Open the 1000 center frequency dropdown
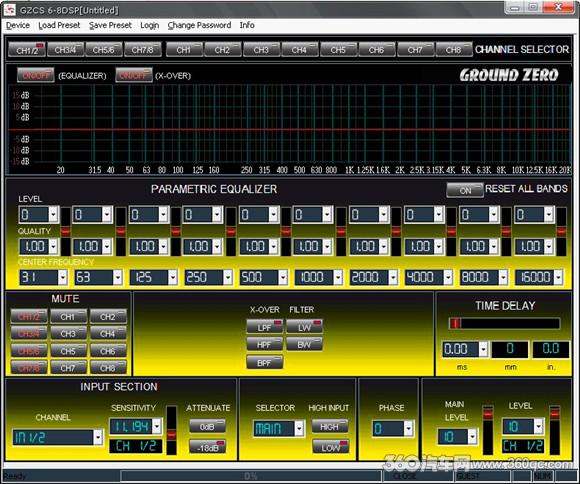This screenshot has width=580, height=484. pyautogui.click(x=337, y=277)
